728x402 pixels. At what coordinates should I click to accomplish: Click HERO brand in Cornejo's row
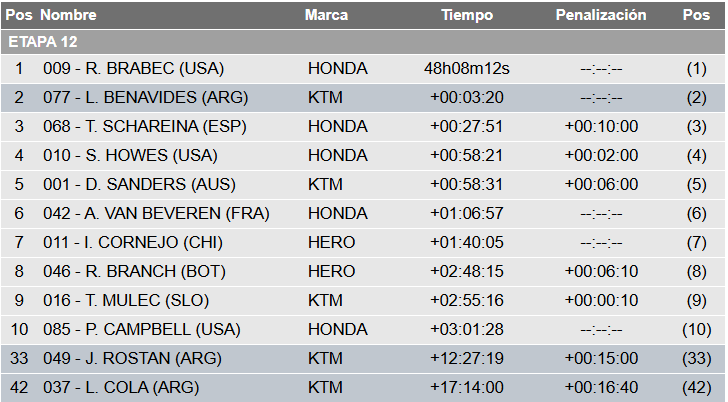coord(331,243)
